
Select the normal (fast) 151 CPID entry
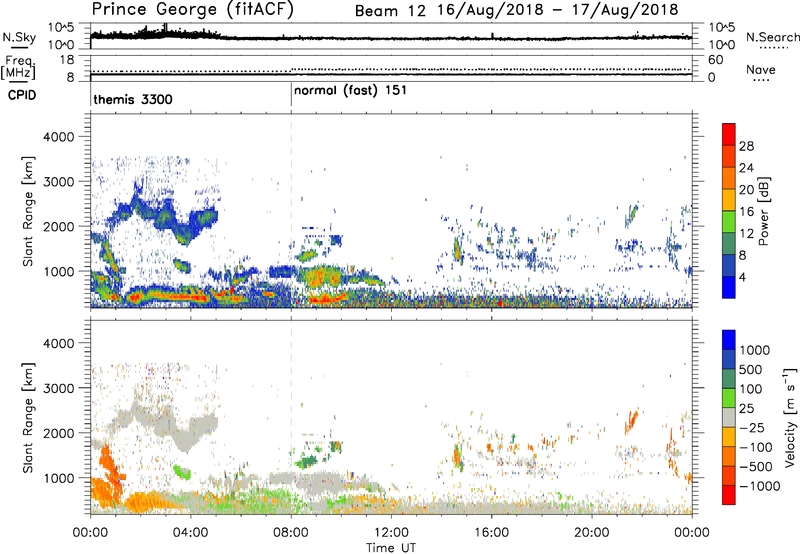(x=351, y=90)
